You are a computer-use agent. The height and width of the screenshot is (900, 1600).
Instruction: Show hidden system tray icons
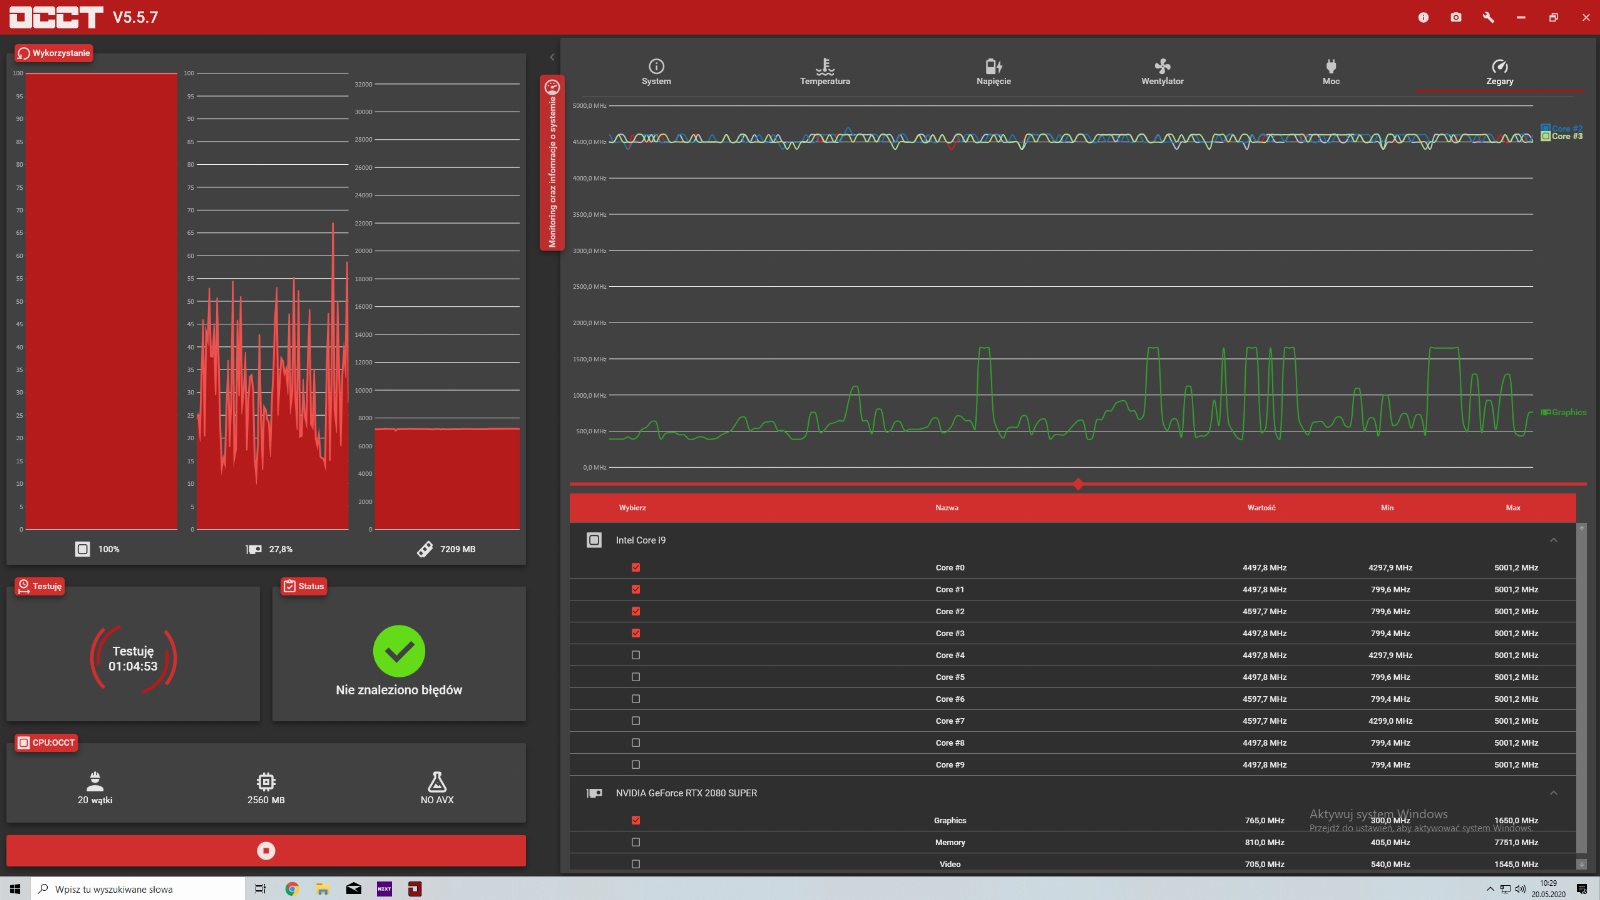1490,889
